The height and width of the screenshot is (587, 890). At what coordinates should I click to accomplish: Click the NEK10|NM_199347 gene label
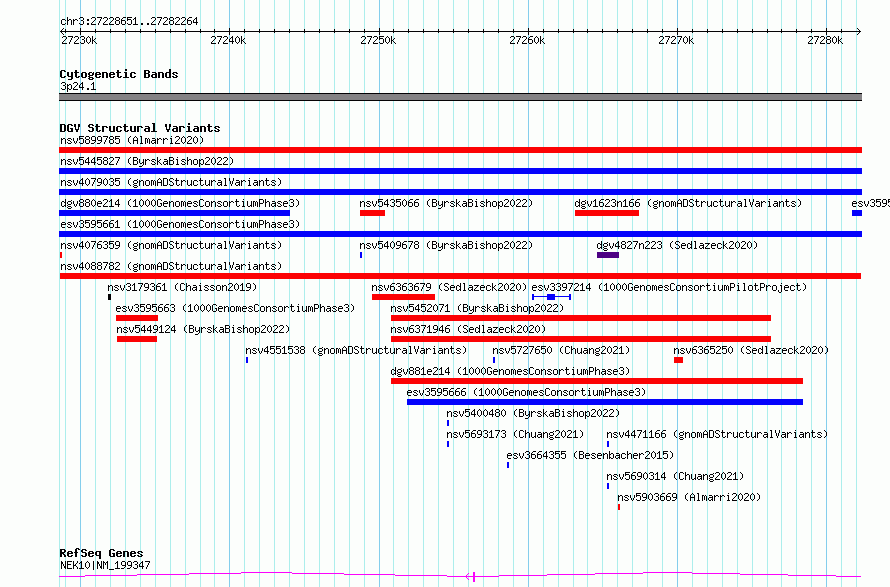pyautogui.click(x=105, y=565)
